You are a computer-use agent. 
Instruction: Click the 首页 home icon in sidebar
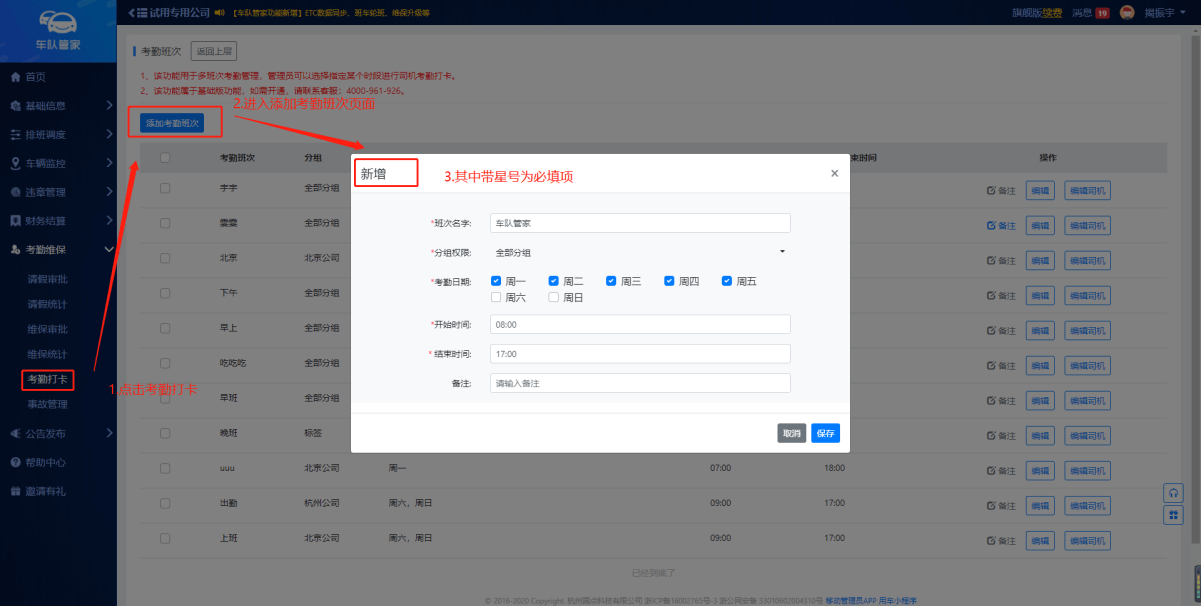[x=15, y=77]
